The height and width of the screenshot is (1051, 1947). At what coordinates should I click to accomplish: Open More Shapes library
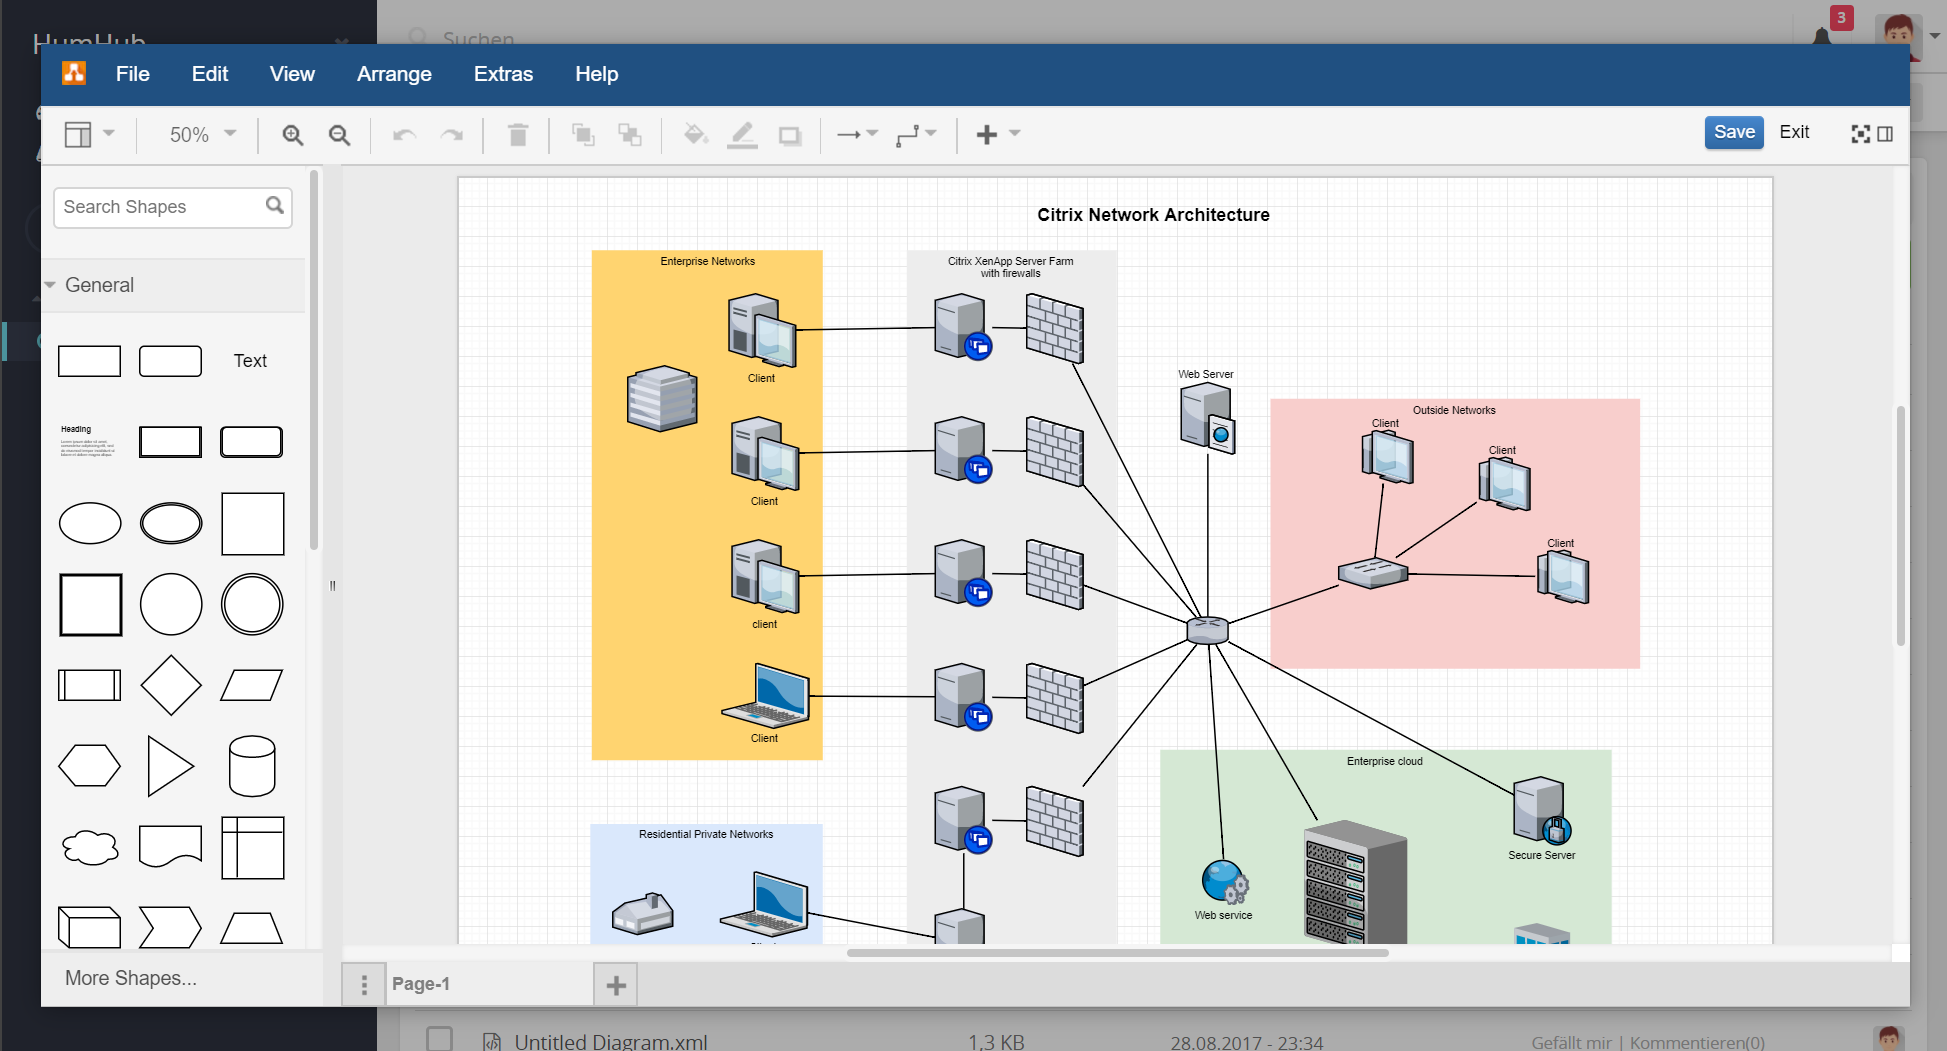click(131, 978)
